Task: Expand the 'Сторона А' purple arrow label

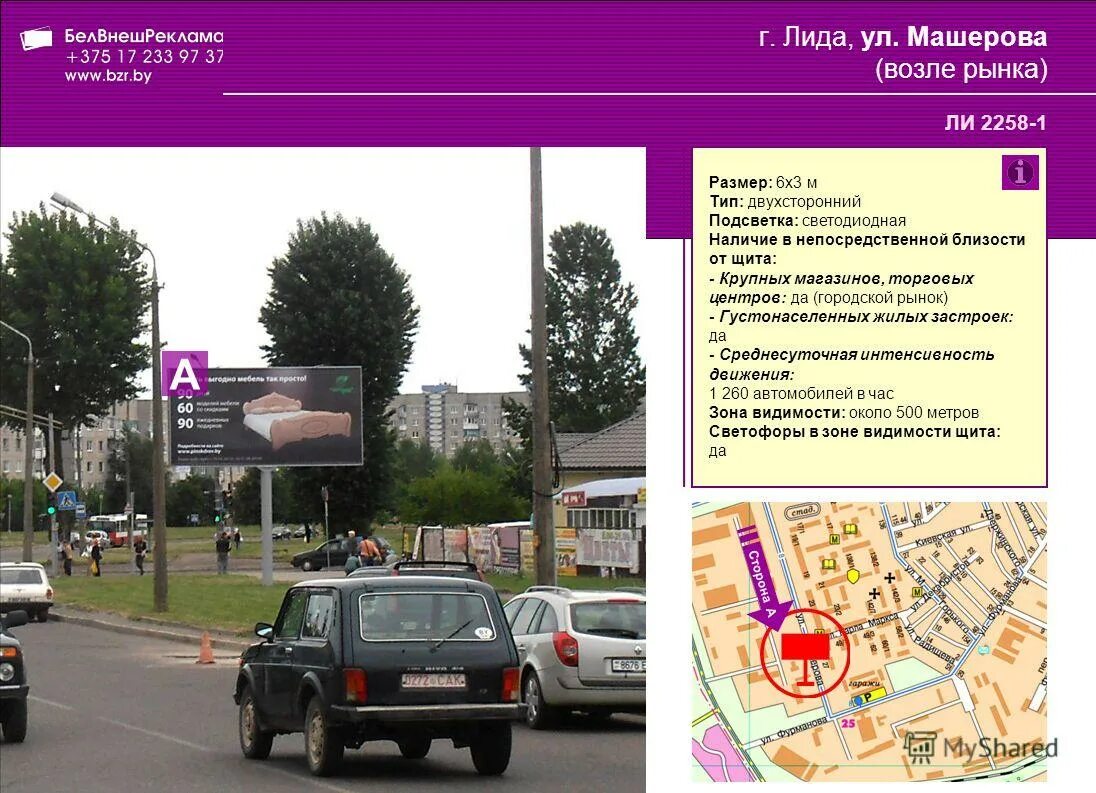Action: [x=761, y=581]
